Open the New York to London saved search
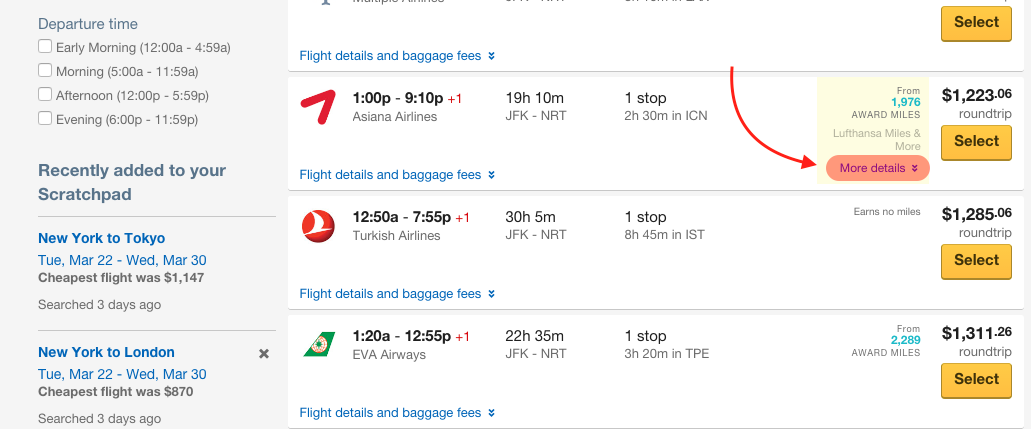The image size is (1031, 429). tap(107, 352)
